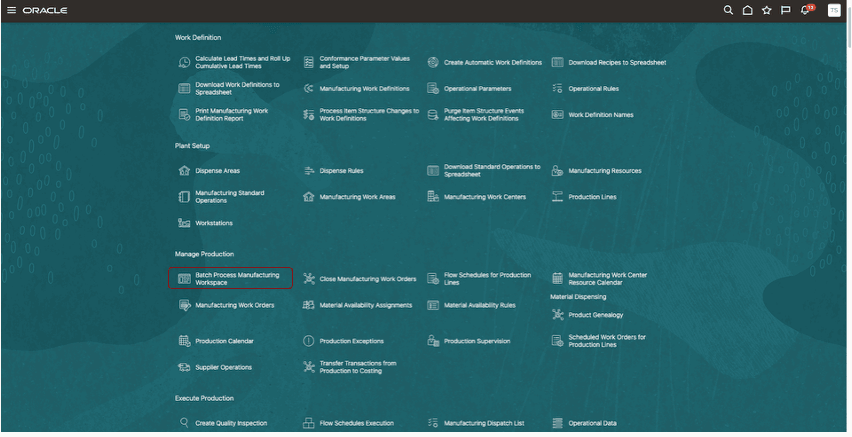Viewport: 852px width, 437px height.
Task: Open Manufacturing Standard Operations link
Action: coord(229,197)
